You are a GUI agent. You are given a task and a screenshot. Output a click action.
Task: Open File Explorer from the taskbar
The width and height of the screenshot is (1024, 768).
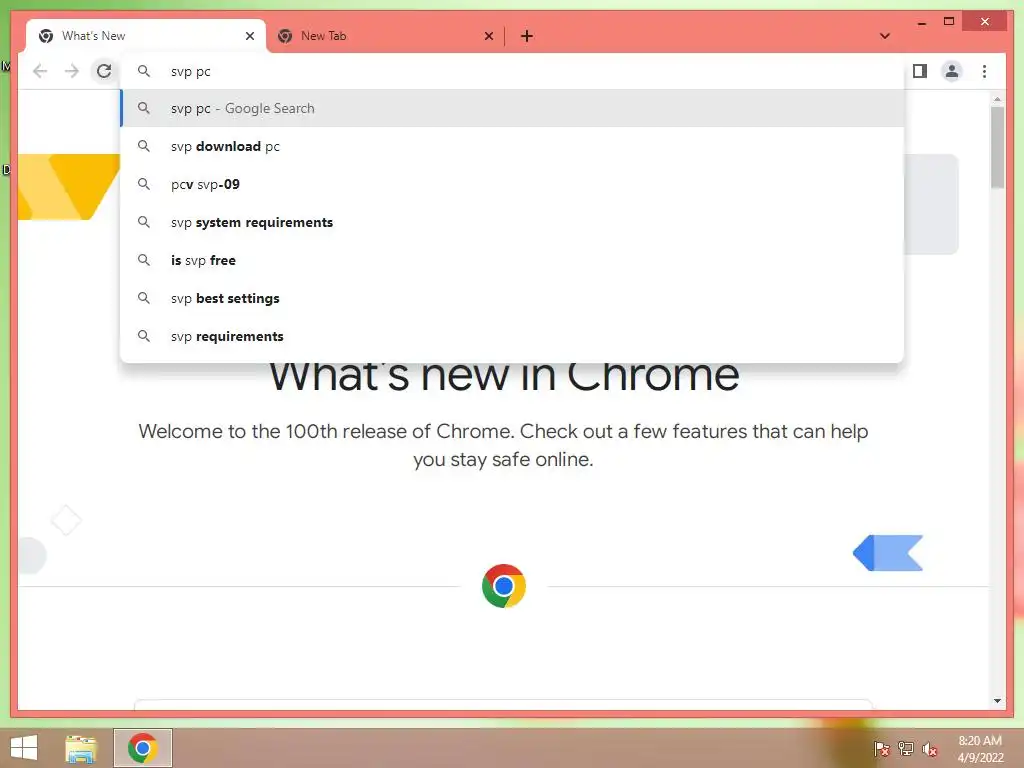[81, 748]
